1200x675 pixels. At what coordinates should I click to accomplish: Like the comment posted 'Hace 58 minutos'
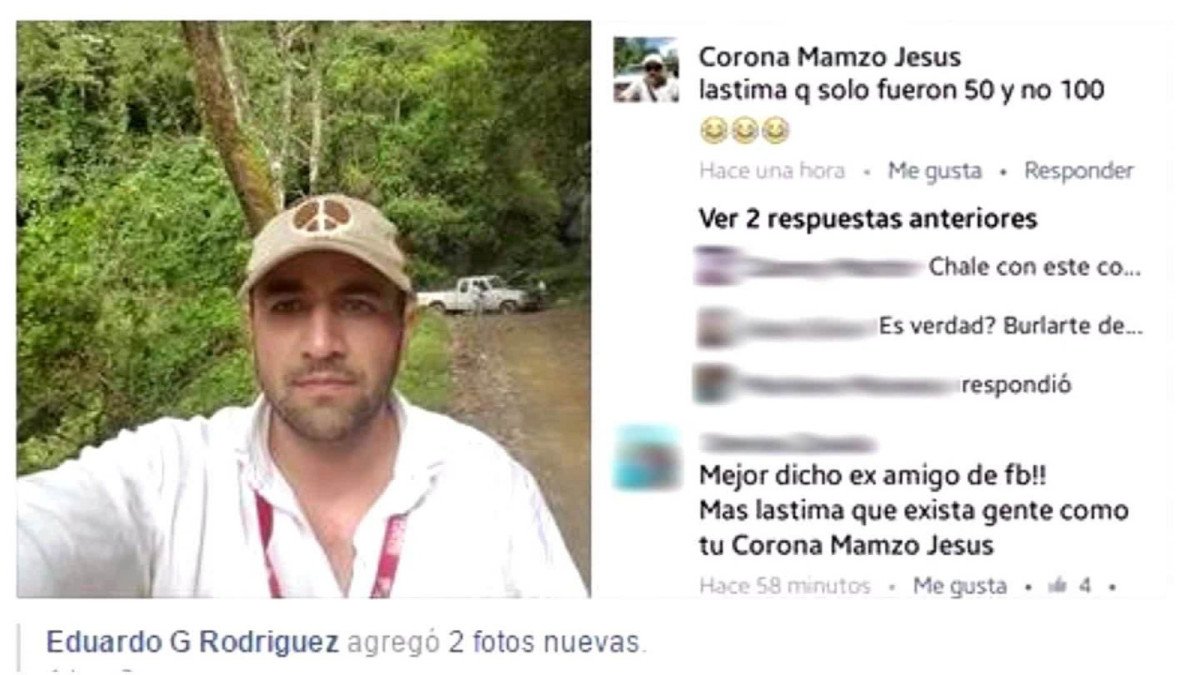(x=959, y=586)
